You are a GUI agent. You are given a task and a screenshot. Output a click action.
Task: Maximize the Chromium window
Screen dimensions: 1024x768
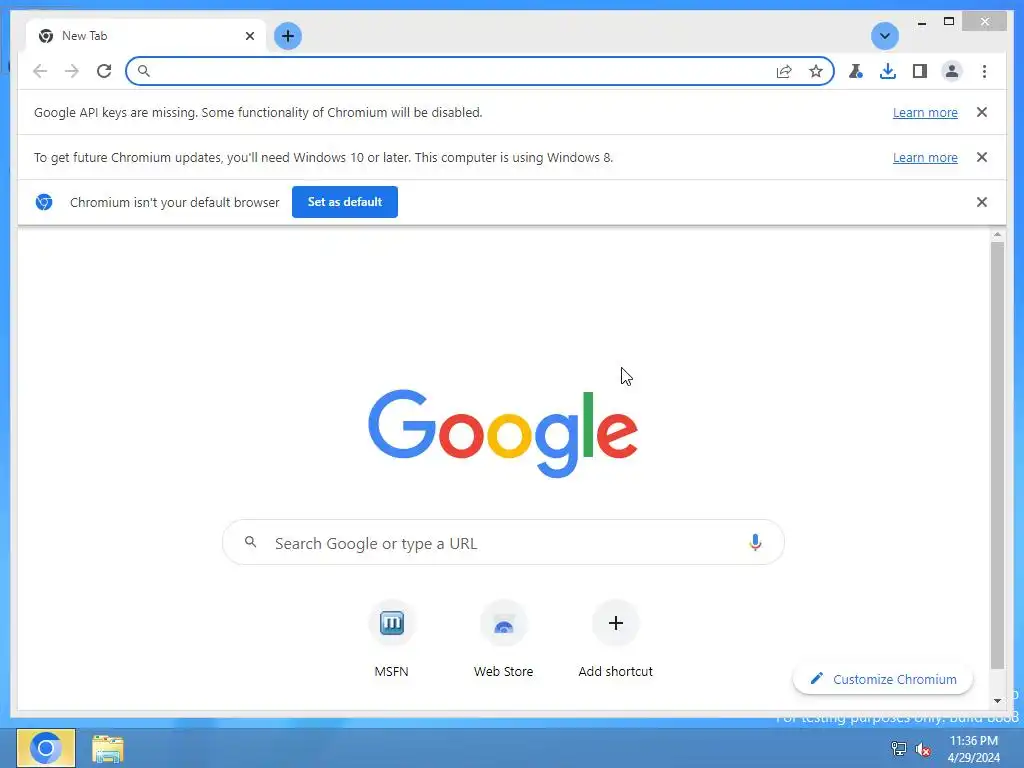pyautogui.click(x=949, y=22)
